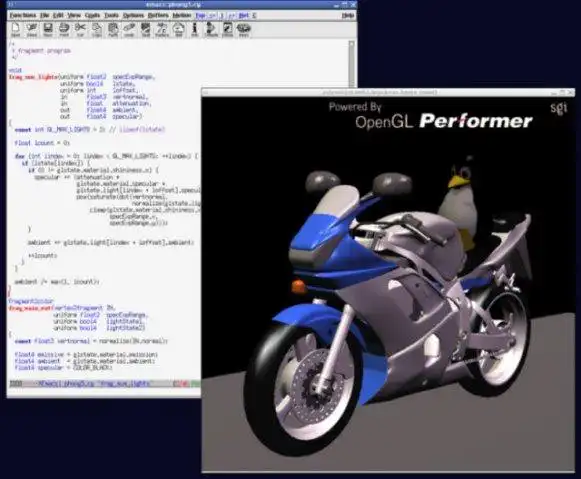
Task: Jump to buffer end with Bot
Action: click(x=243, y=15)
